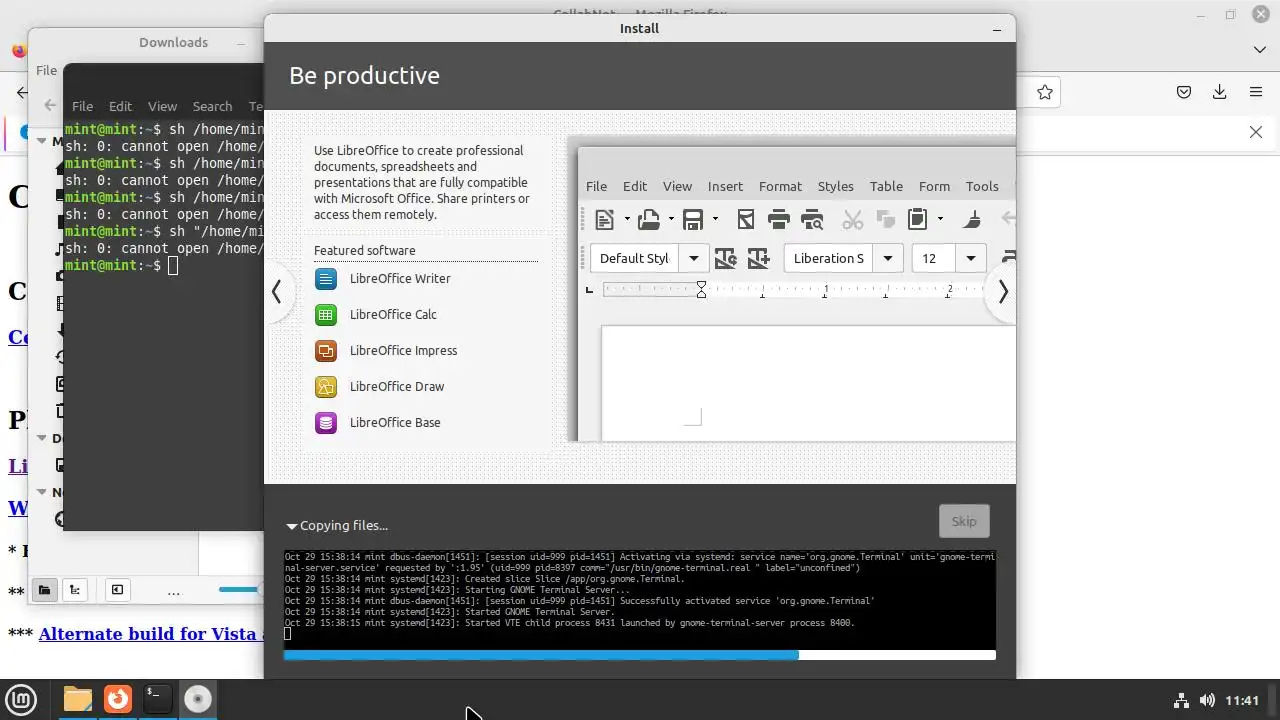Click the New document dropdown arrow in preview
1280x720 pixels.
[x=626, y=220]
